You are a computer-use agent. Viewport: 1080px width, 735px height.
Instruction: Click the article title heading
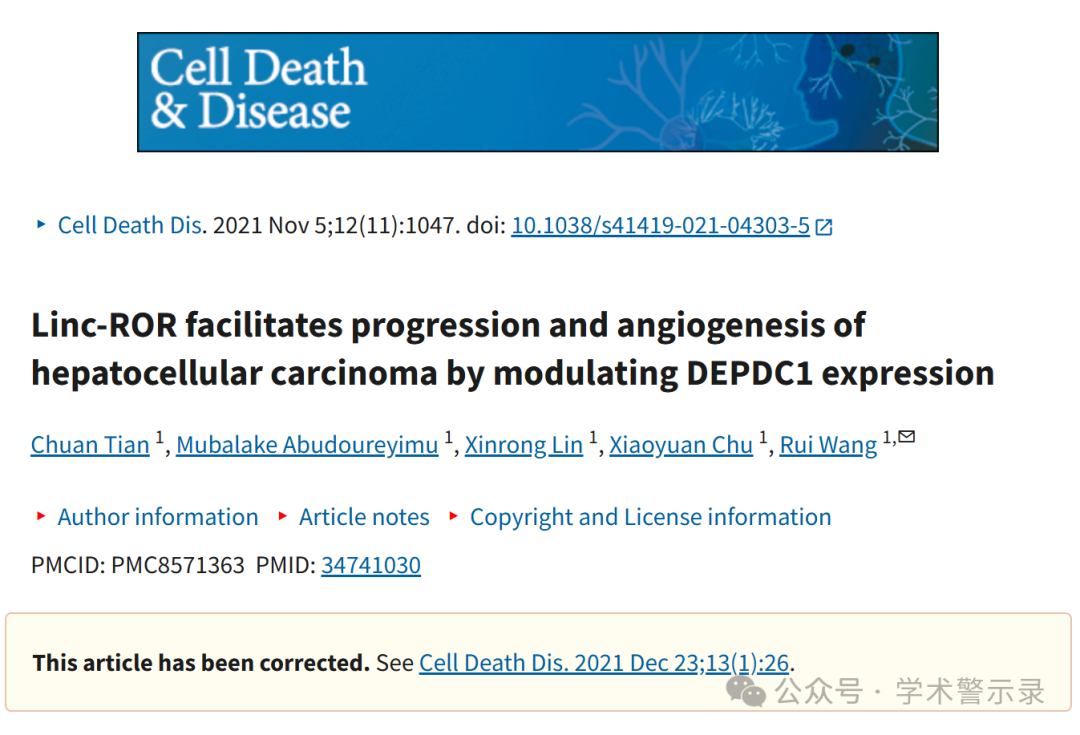pyautogui.click(x=513, y=349)
